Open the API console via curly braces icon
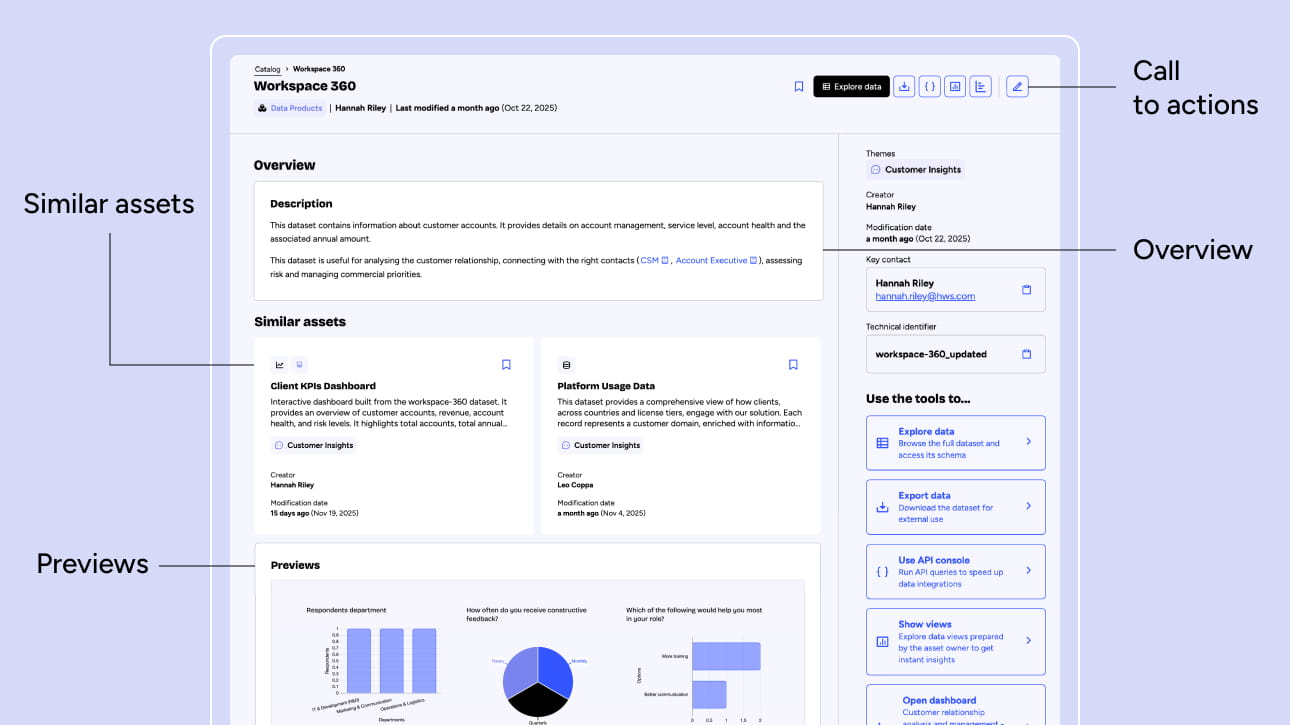Viewport: 1290px width, 725px height. coord(930,87)
